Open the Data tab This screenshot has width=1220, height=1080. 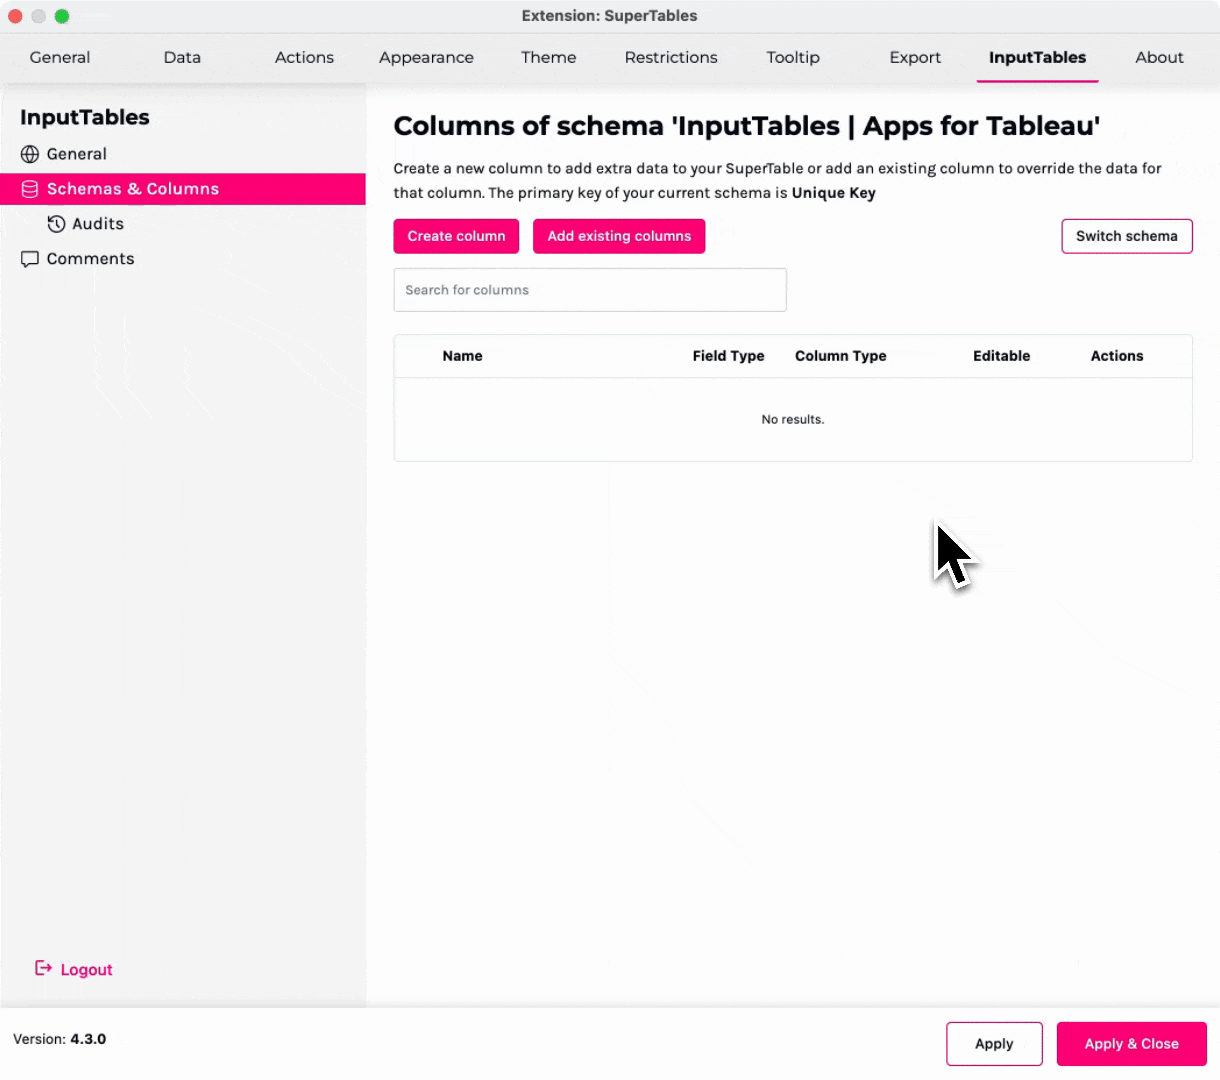point(182,57)
